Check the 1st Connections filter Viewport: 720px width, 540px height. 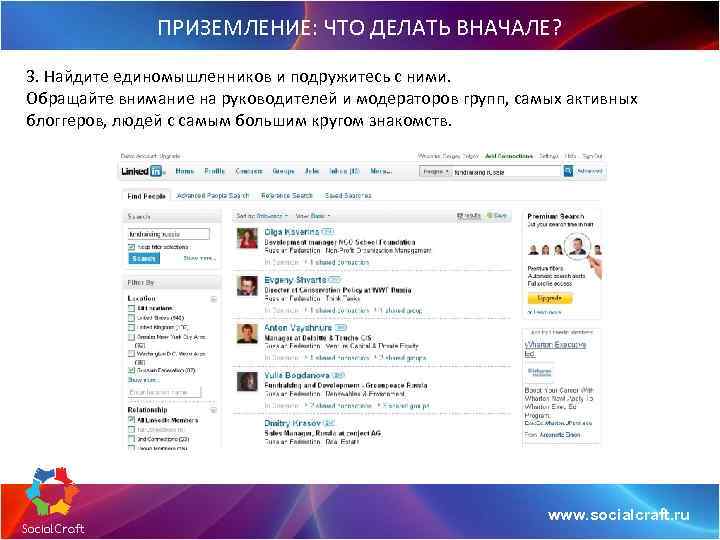pos(131,430)
